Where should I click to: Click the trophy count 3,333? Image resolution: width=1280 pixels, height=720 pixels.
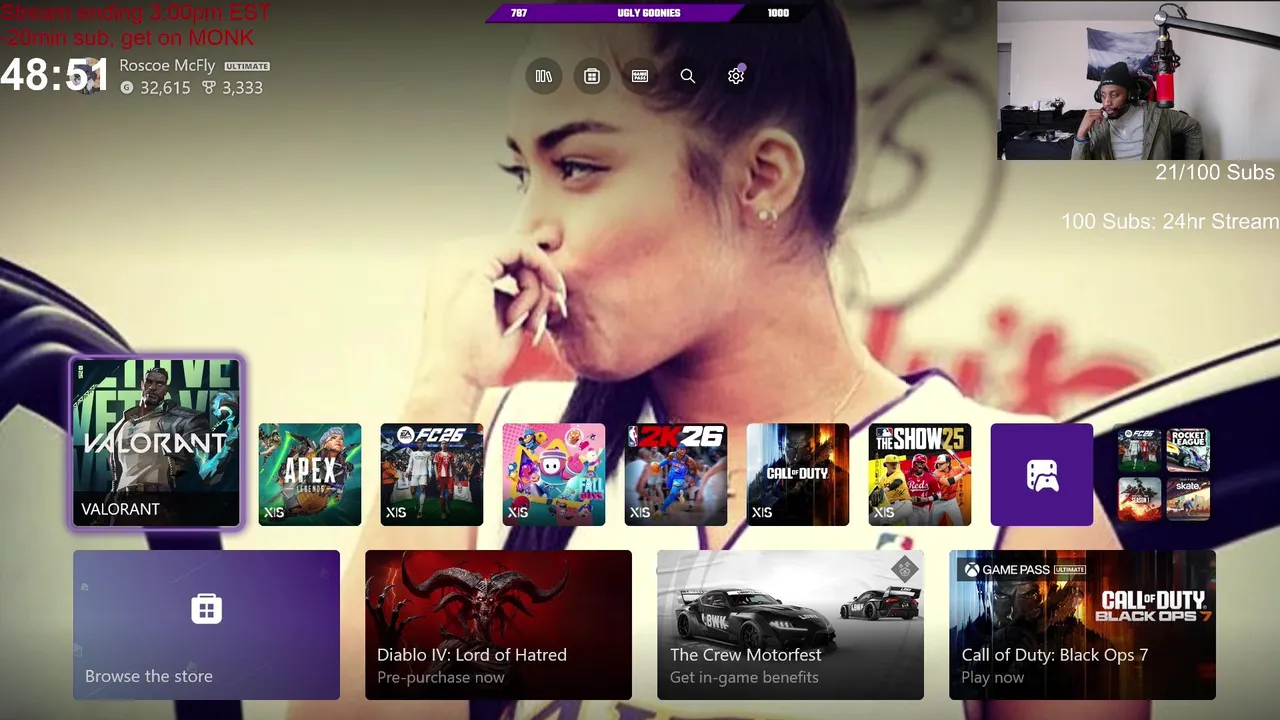242,88
